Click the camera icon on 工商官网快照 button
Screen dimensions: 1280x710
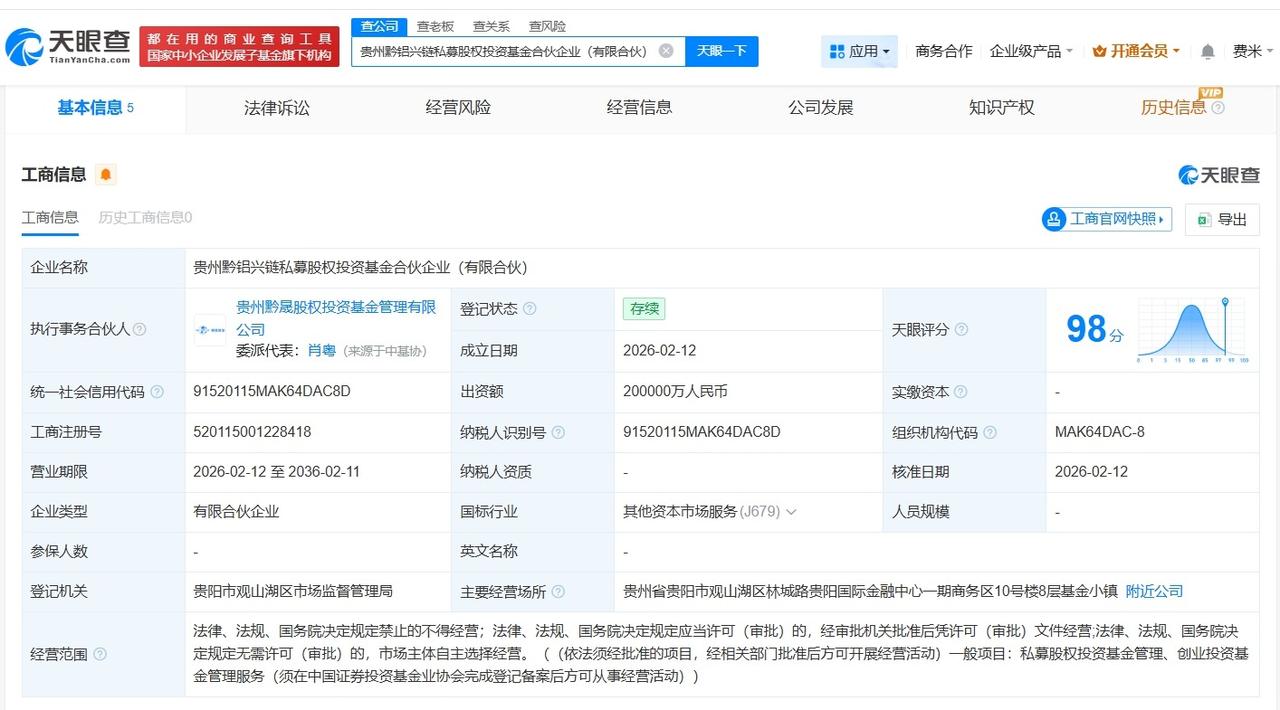click(1053, 218)
